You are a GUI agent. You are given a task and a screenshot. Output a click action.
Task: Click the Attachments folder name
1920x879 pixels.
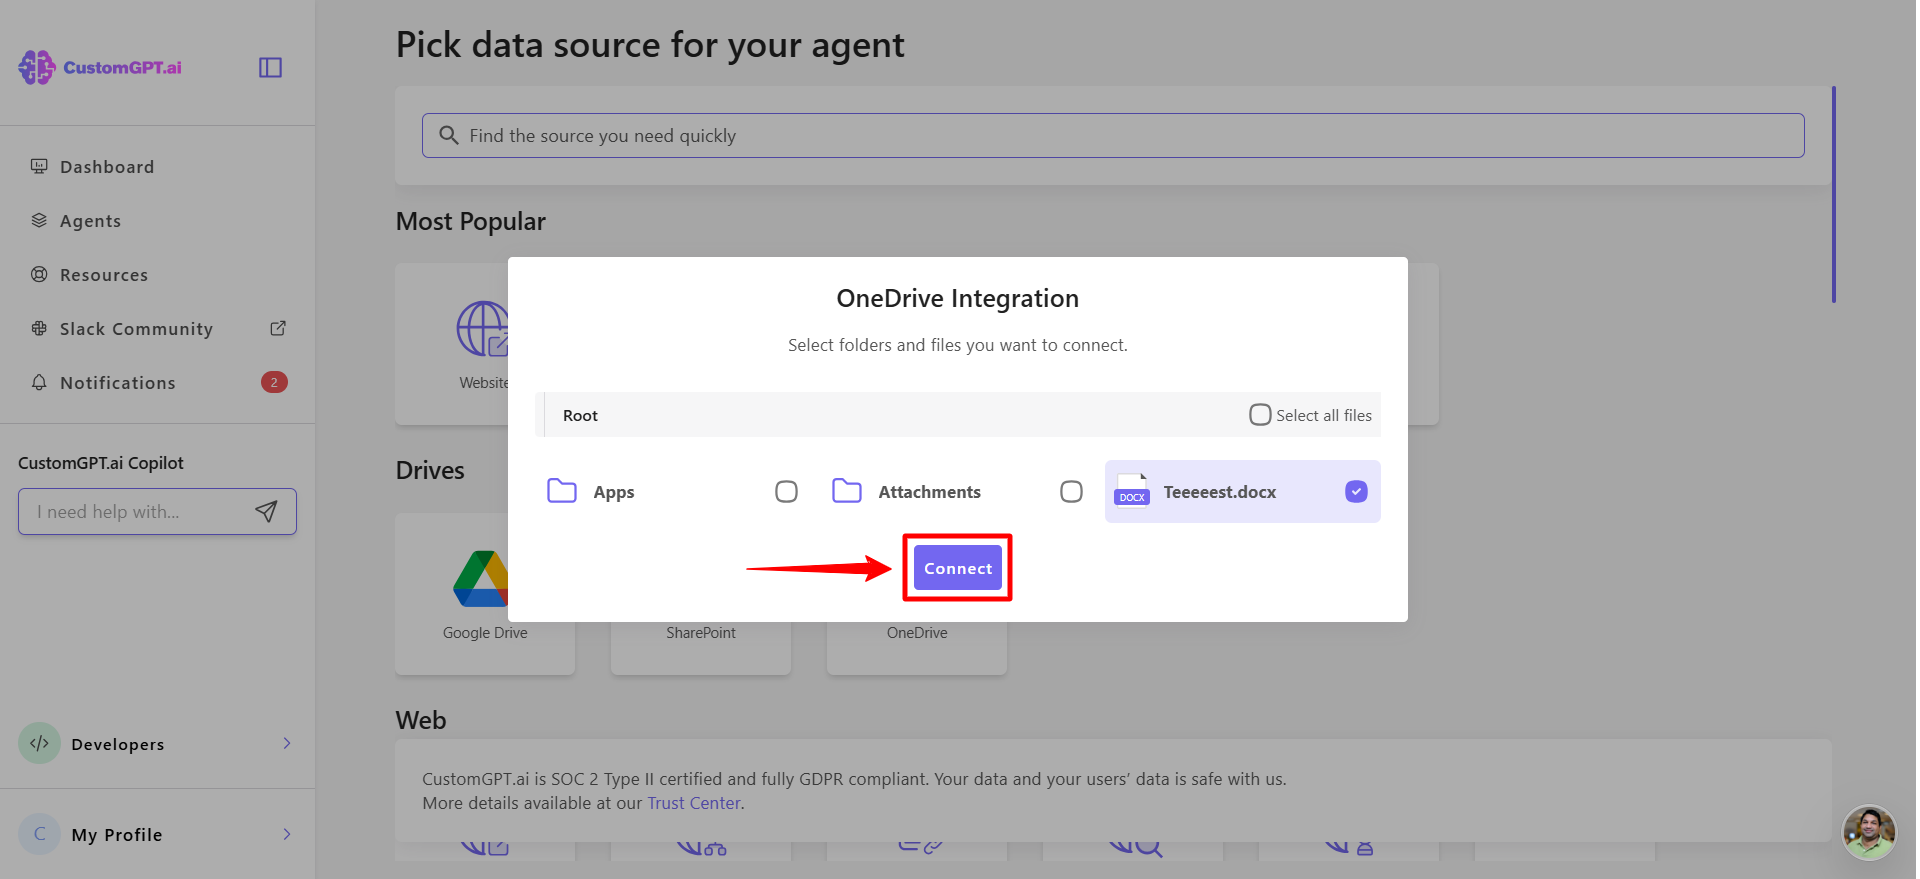[930, 492]
